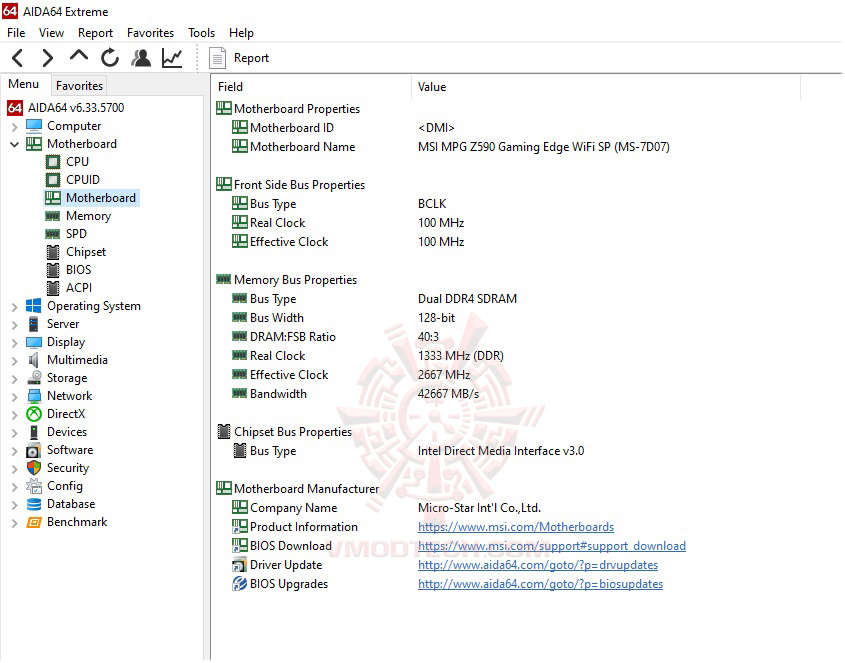Expand the Computer node
The width and height of the screenshot is (845, 663).
pyautogui.click(x=15, y=127)
